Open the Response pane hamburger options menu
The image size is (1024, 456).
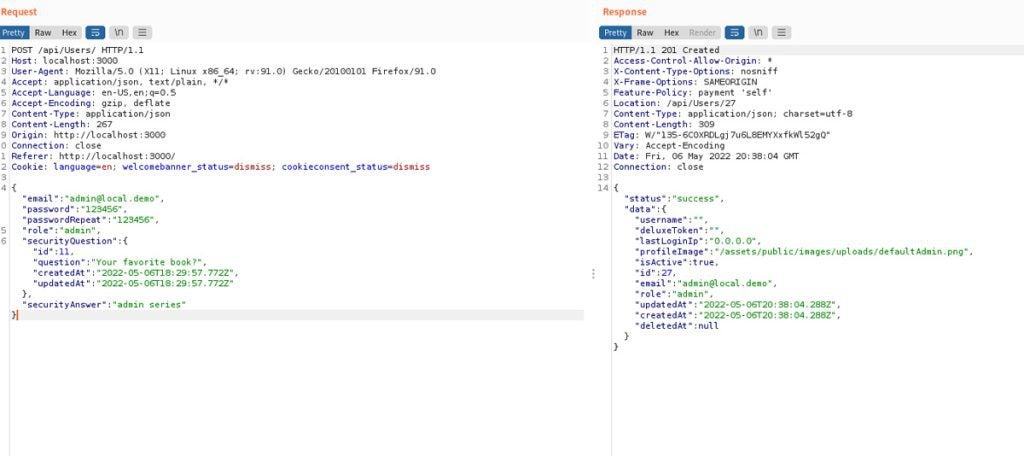point(781,33)
